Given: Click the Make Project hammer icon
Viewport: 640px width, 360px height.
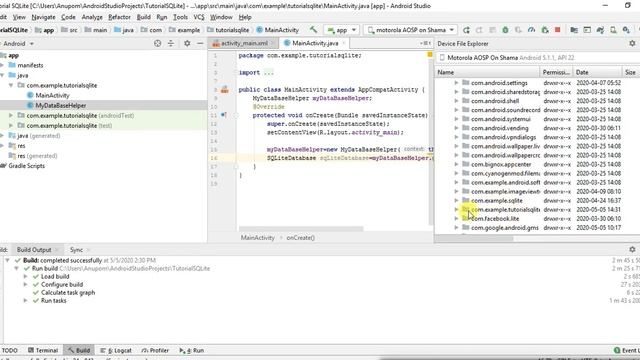Looking at the screenshot, I should point(313,30).
